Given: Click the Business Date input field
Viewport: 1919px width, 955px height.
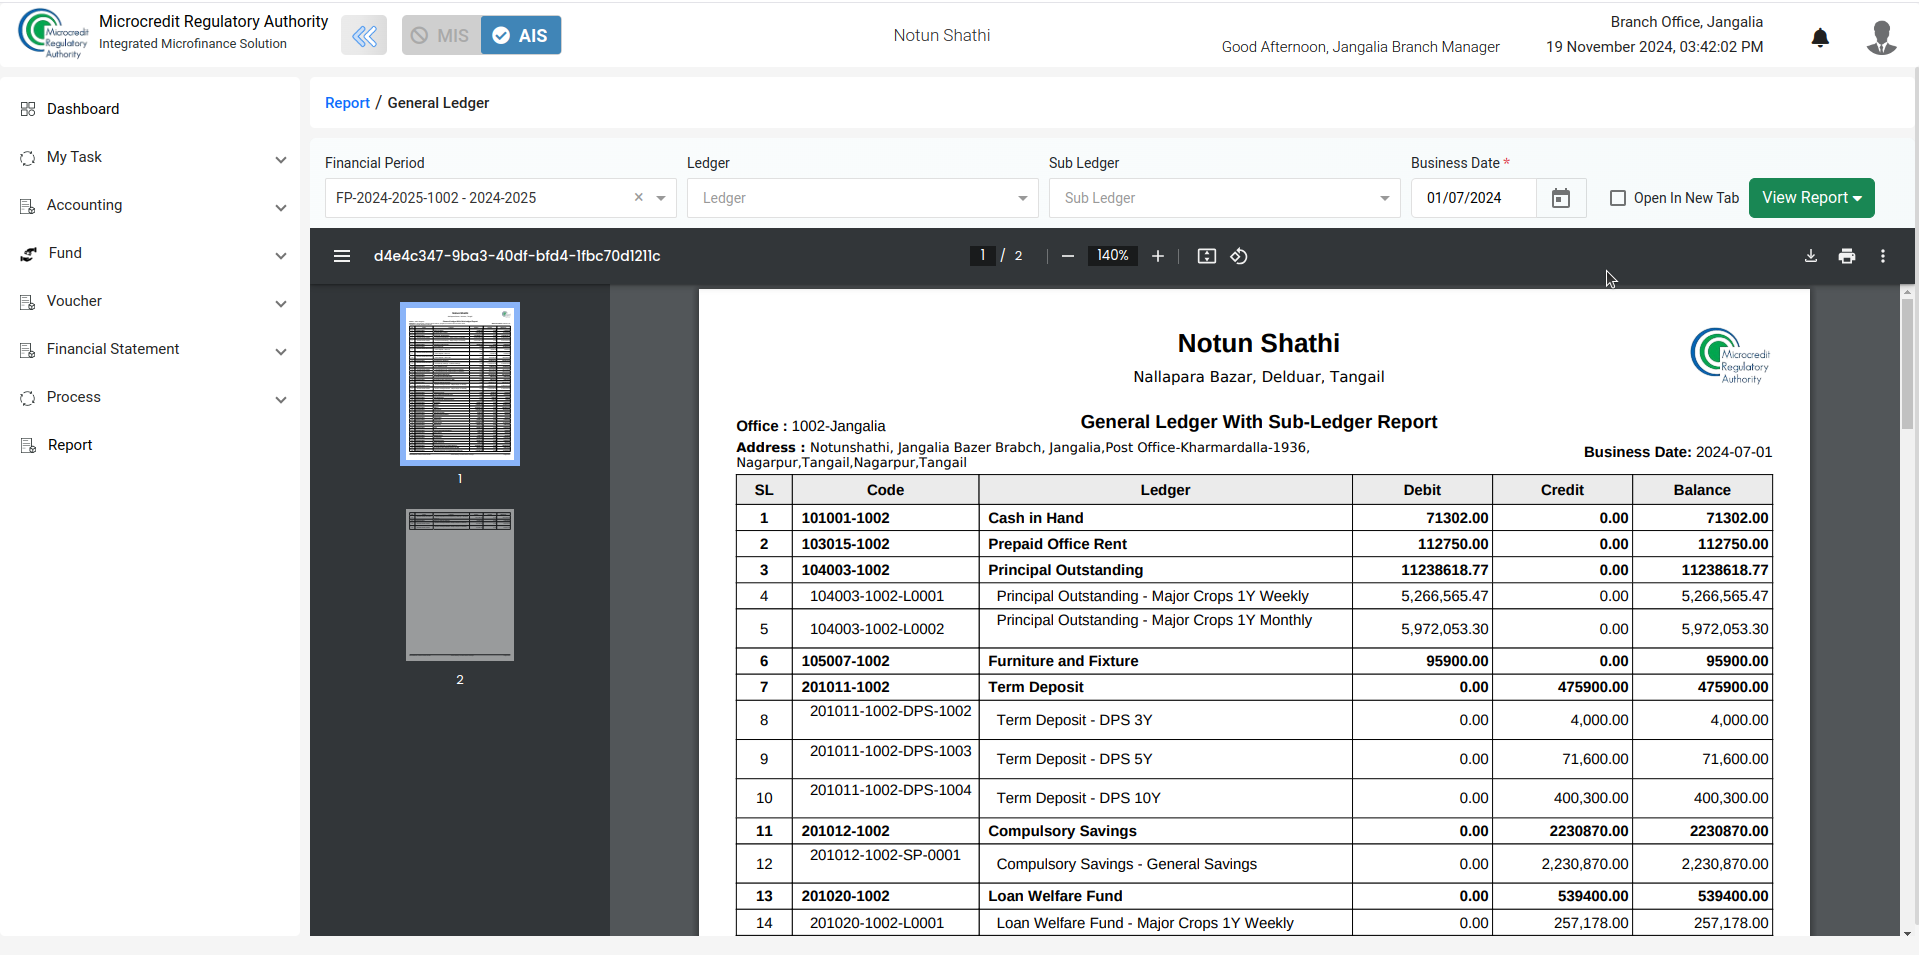Looking at the screenshot, I should [1473, 198].
